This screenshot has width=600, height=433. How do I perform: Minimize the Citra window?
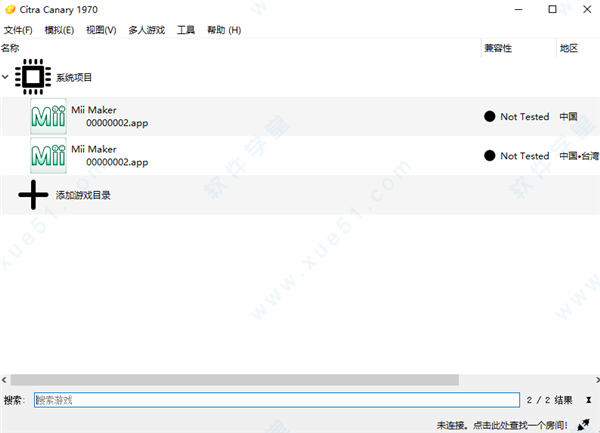(x=518, y=9)
